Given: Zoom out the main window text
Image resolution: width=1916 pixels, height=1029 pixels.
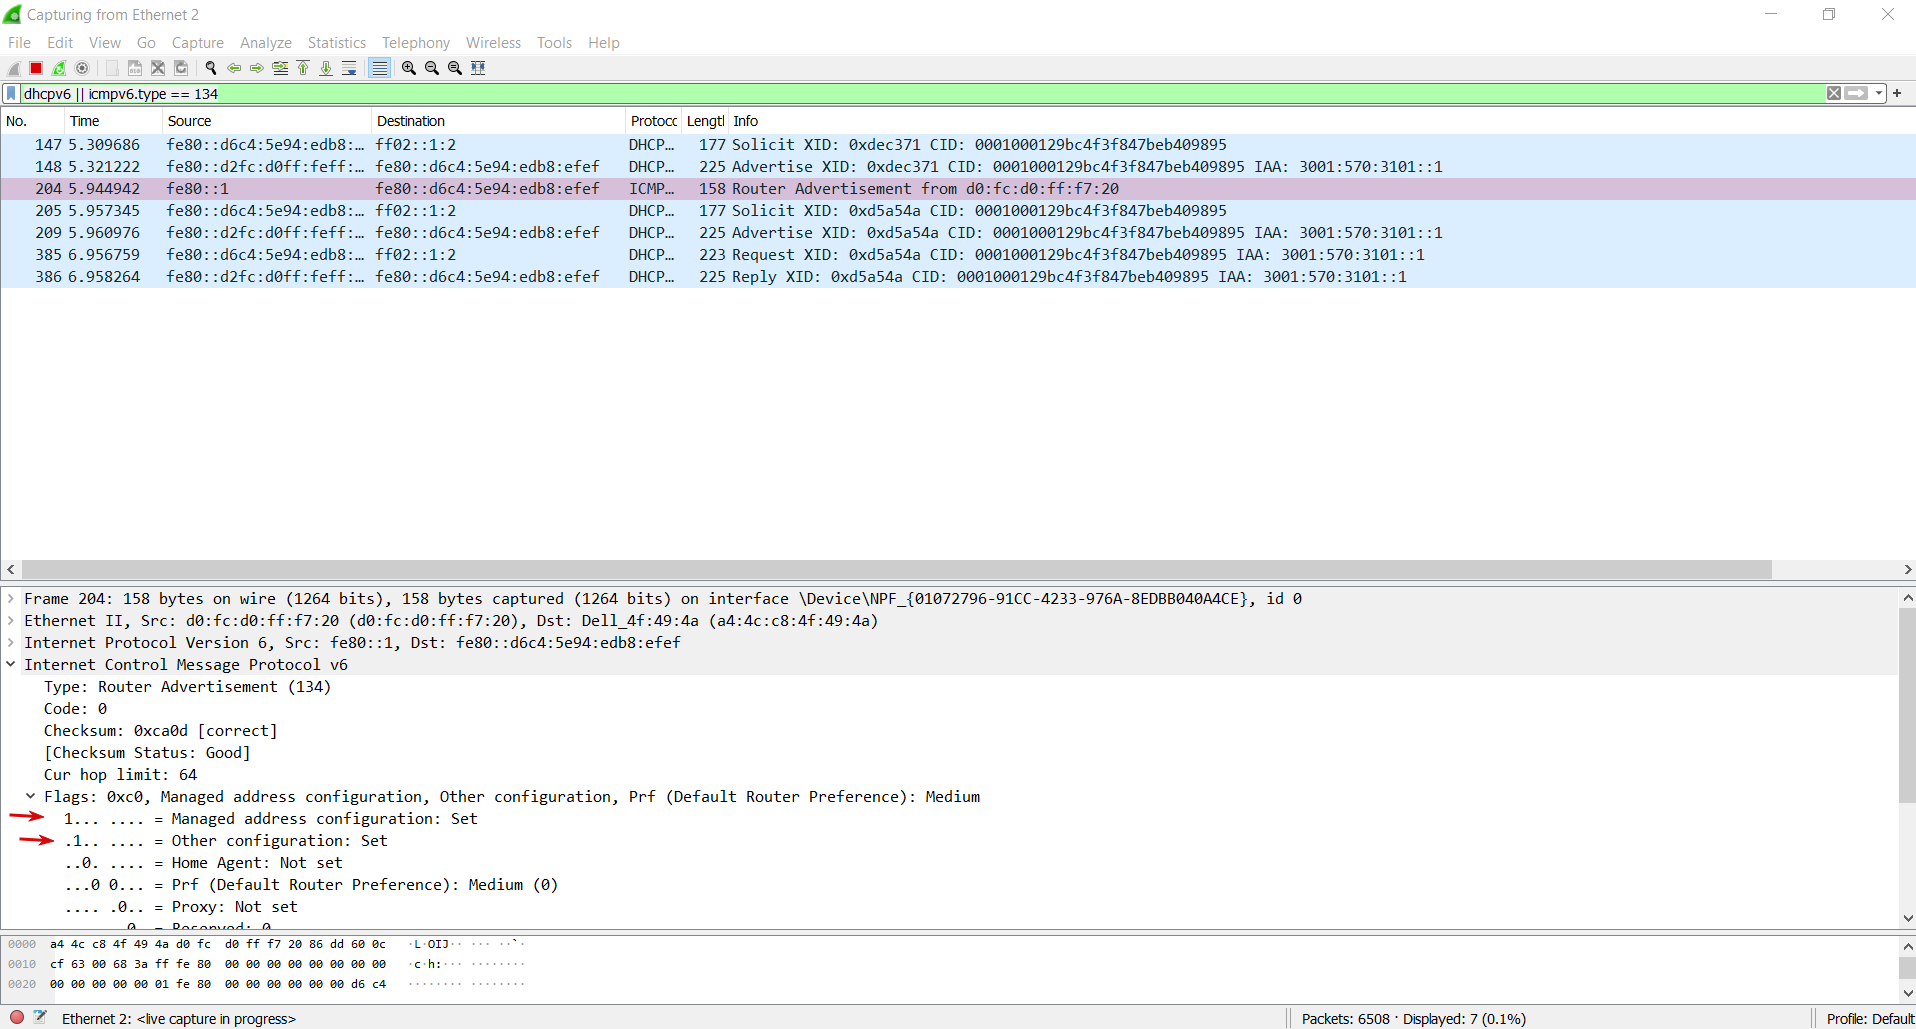Looking at the screenshot, I should point(432,68).
